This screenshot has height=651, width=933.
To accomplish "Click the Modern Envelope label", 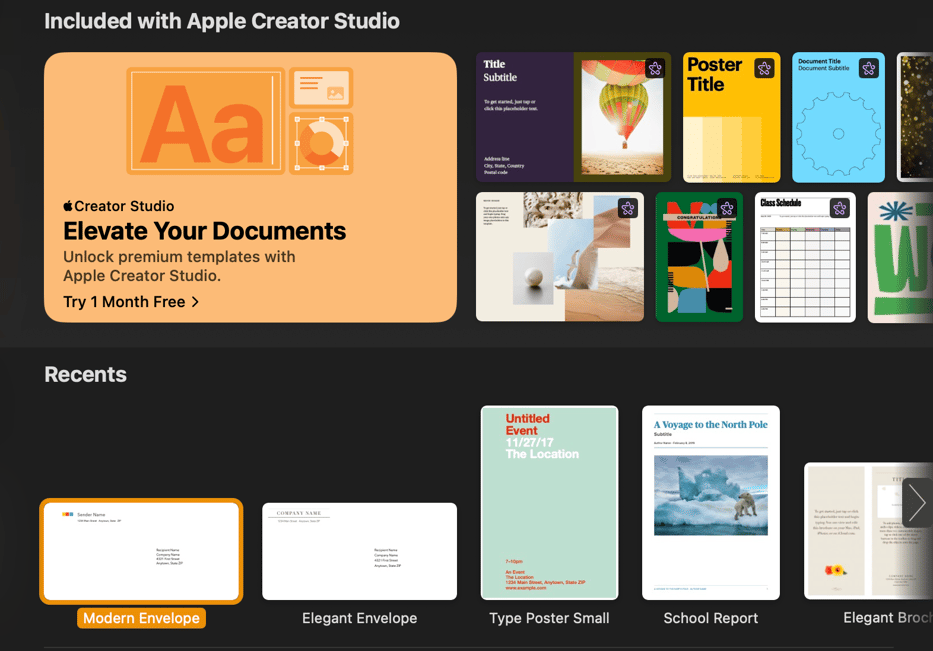I will point(142,618).
